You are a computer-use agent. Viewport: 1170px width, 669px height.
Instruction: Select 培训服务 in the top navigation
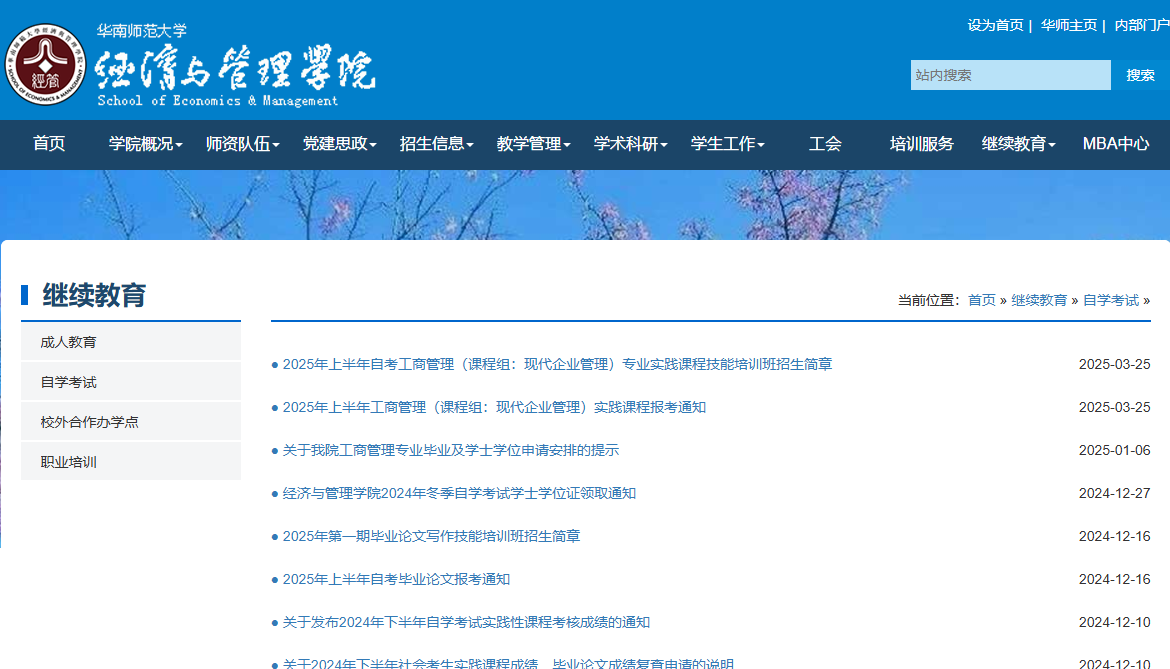click(919, 144)
